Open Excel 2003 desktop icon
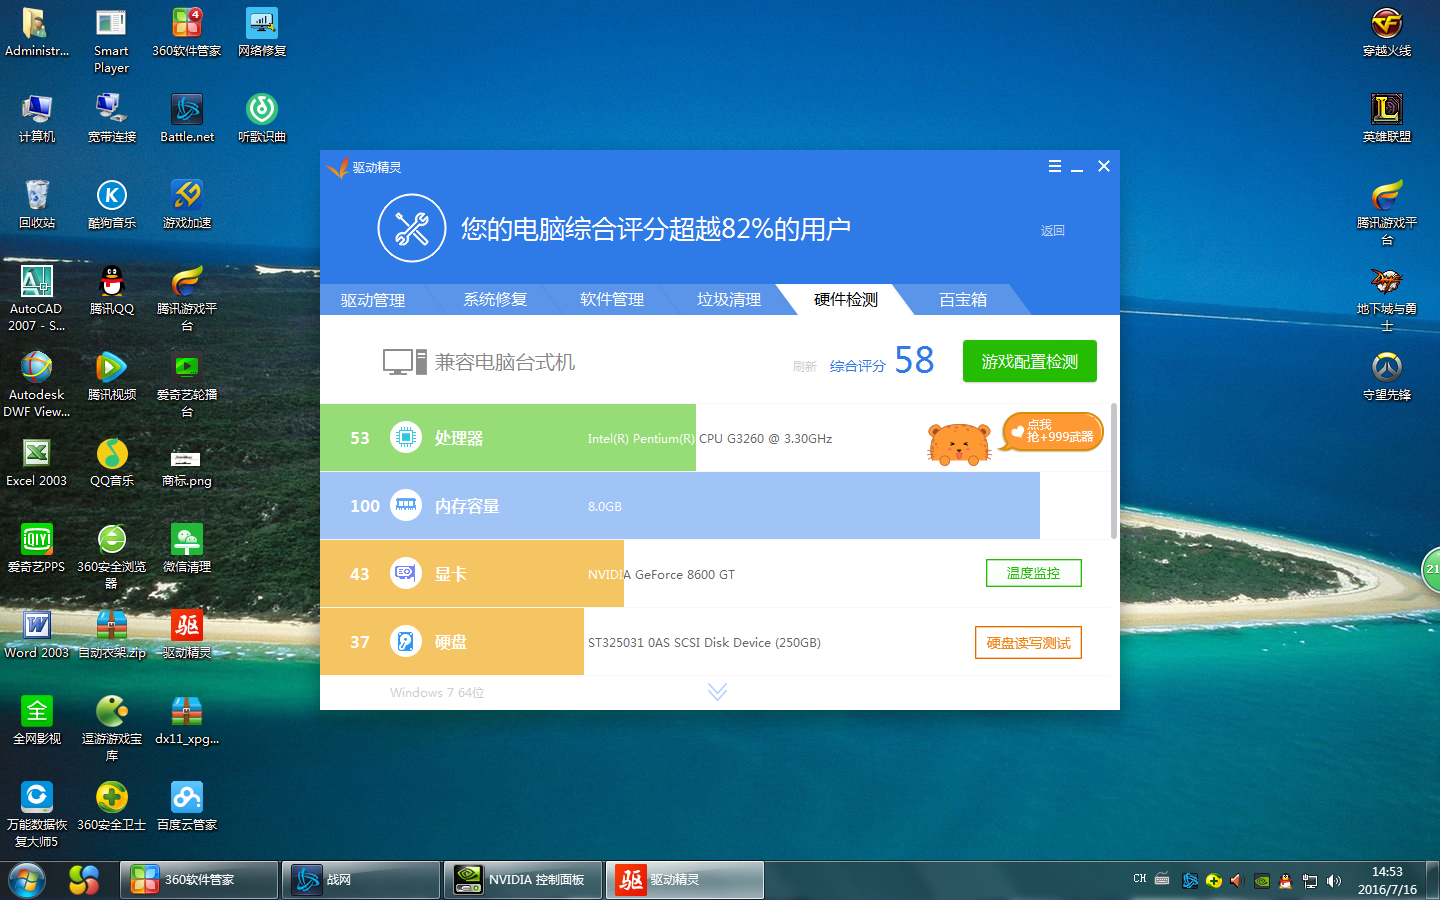The height and width of the screenshot is (900, 1440). point(37,462)
